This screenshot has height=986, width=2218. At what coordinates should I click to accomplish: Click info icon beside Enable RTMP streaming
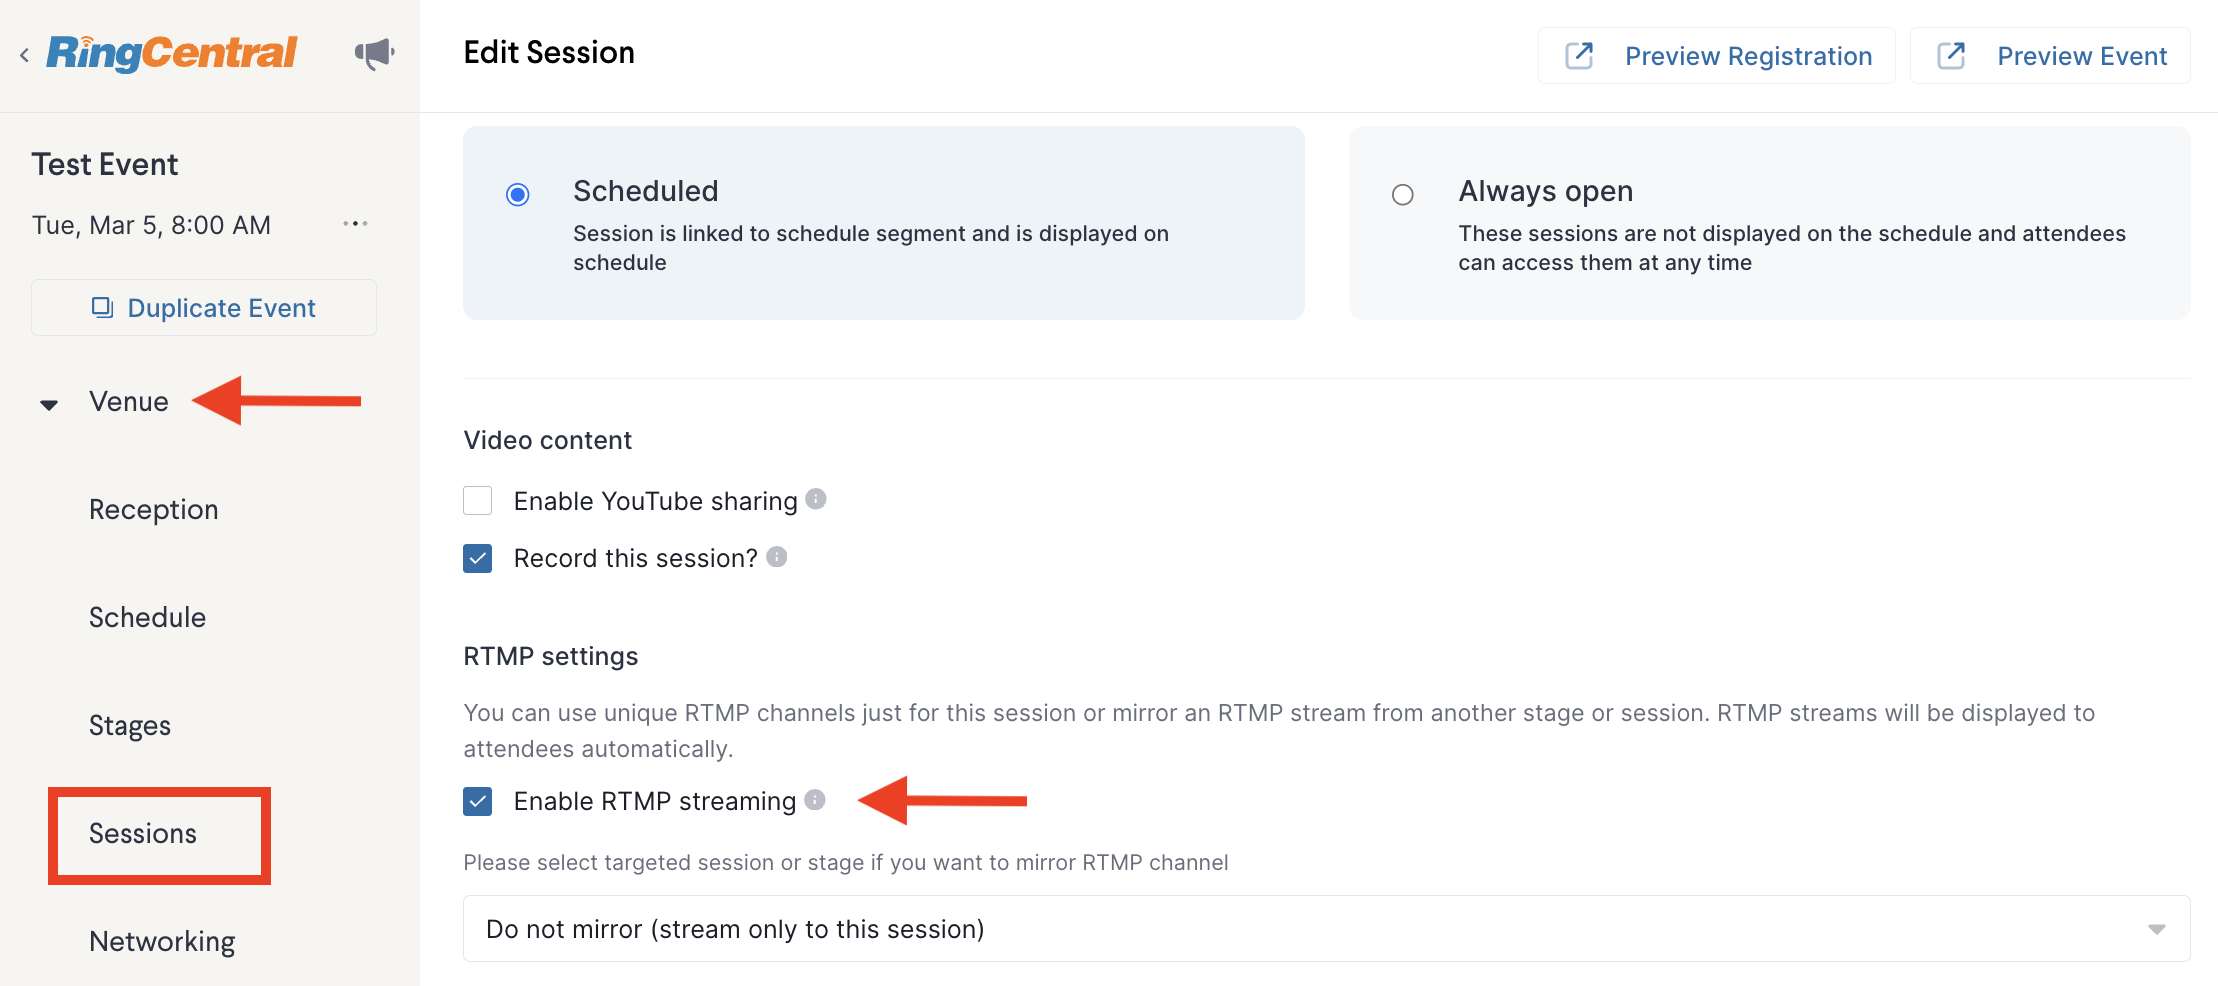tap(815, 799)
